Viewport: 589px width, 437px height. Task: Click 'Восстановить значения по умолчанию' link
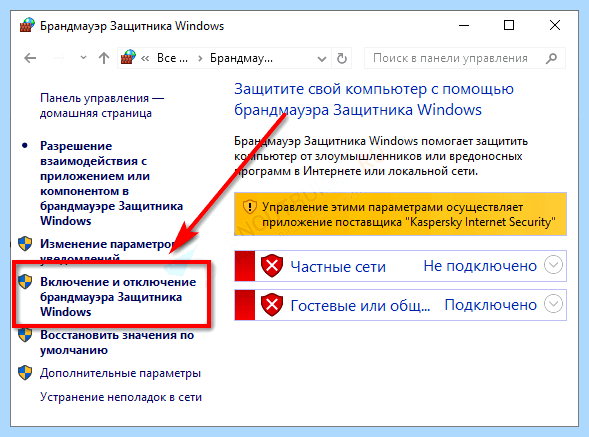pos(117,342)
